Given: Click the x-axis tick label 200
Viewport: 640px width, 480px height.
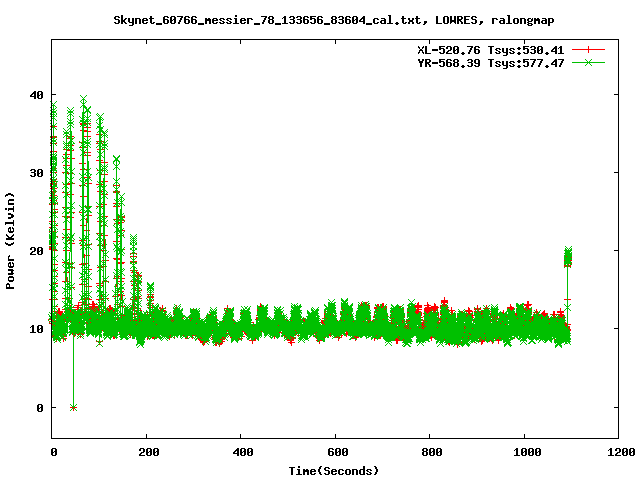Looking at the screenshot, I should [x=149, y=452].
